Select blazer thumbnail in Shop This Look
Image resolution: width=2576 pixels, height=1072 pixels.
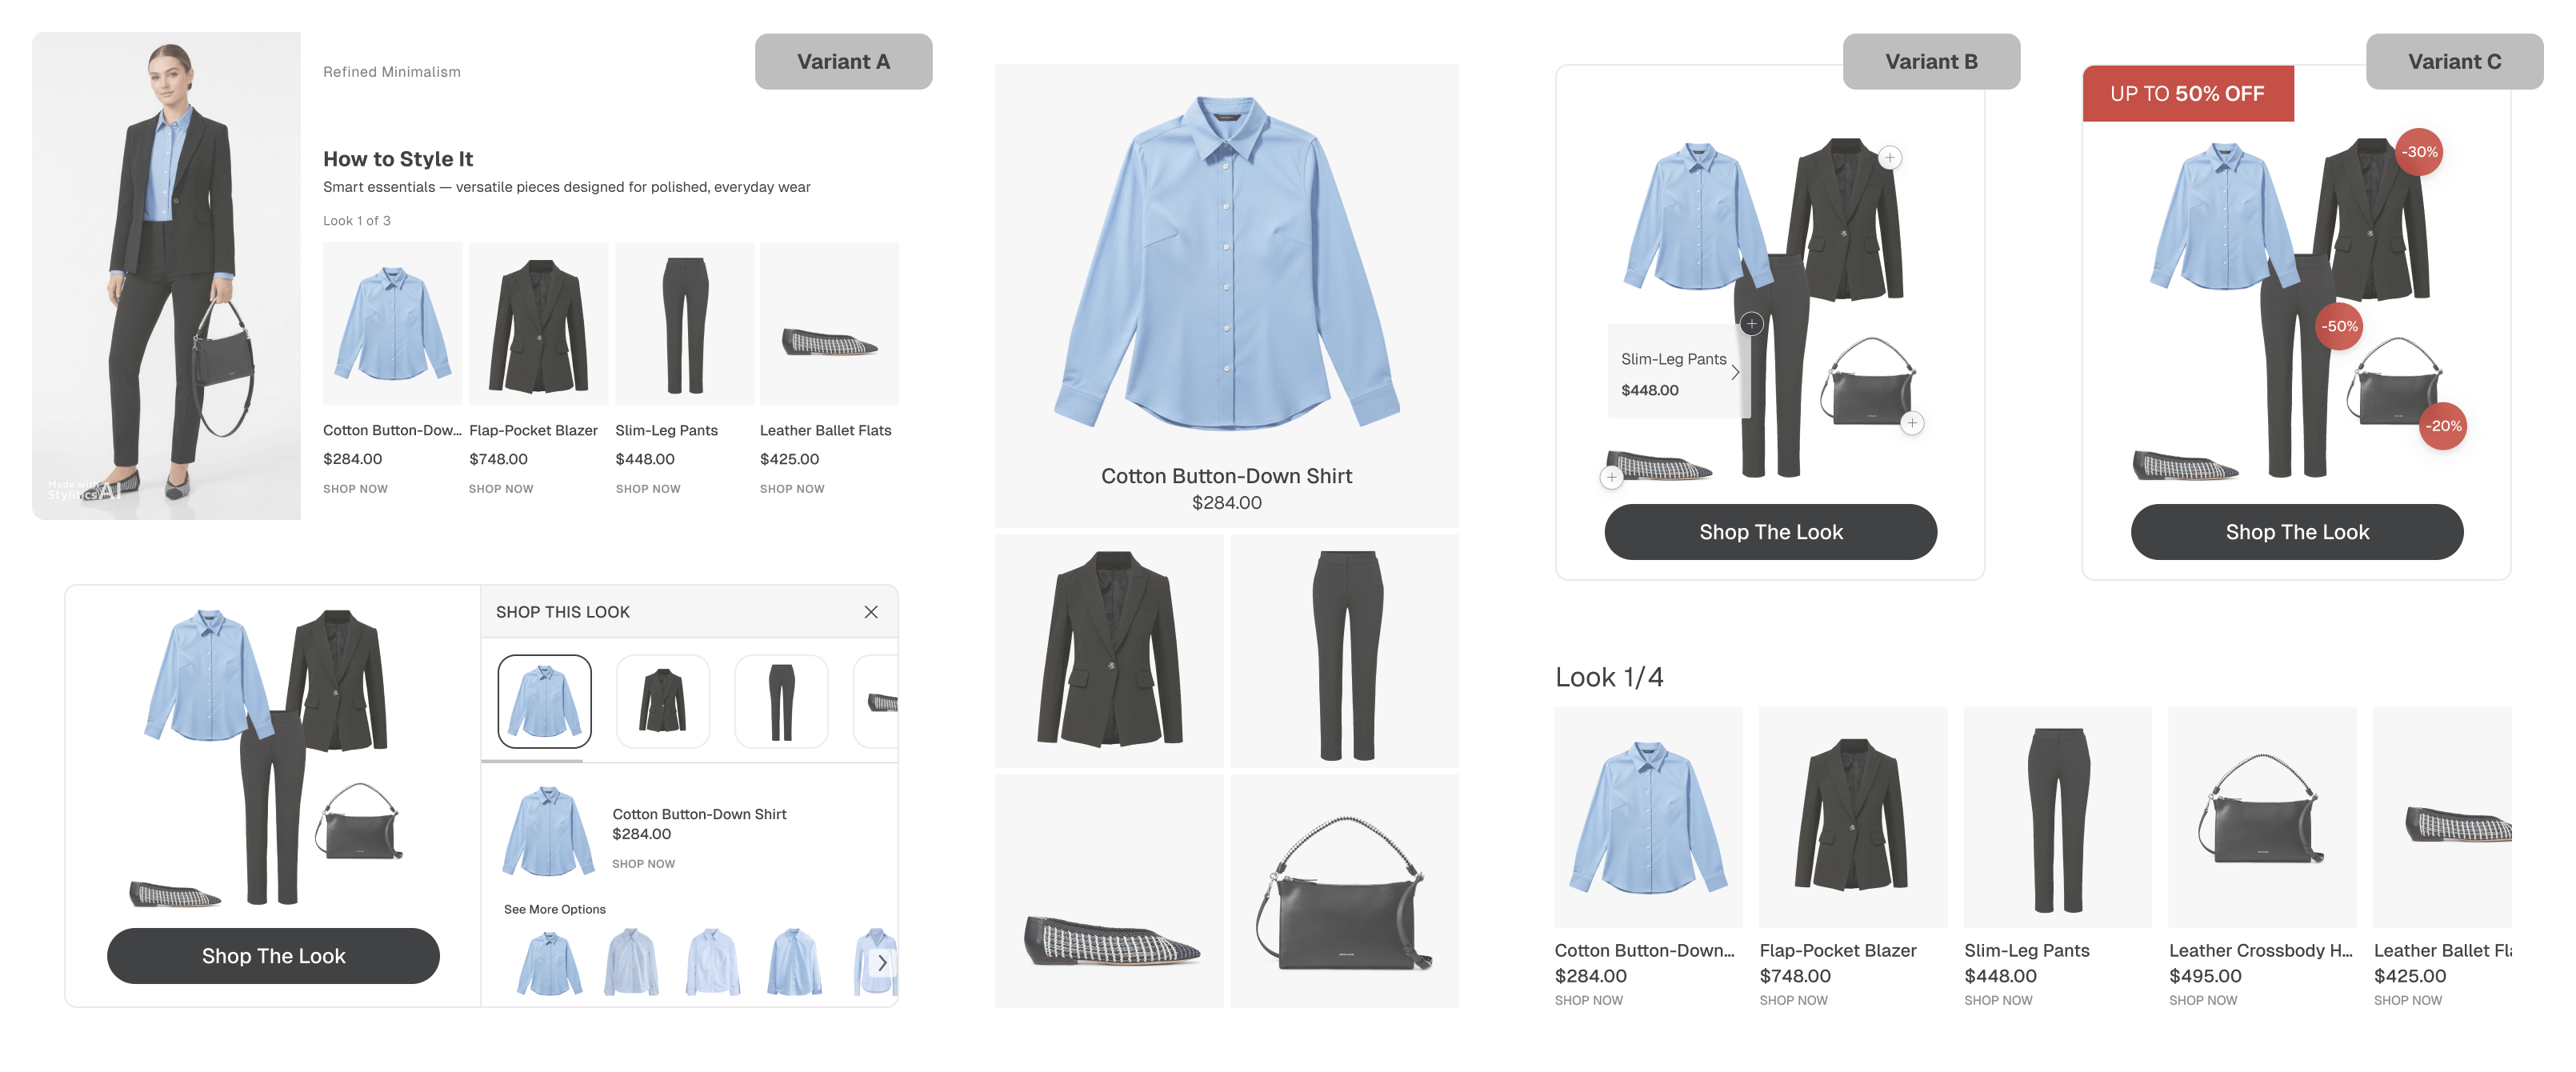pos(663,702)
